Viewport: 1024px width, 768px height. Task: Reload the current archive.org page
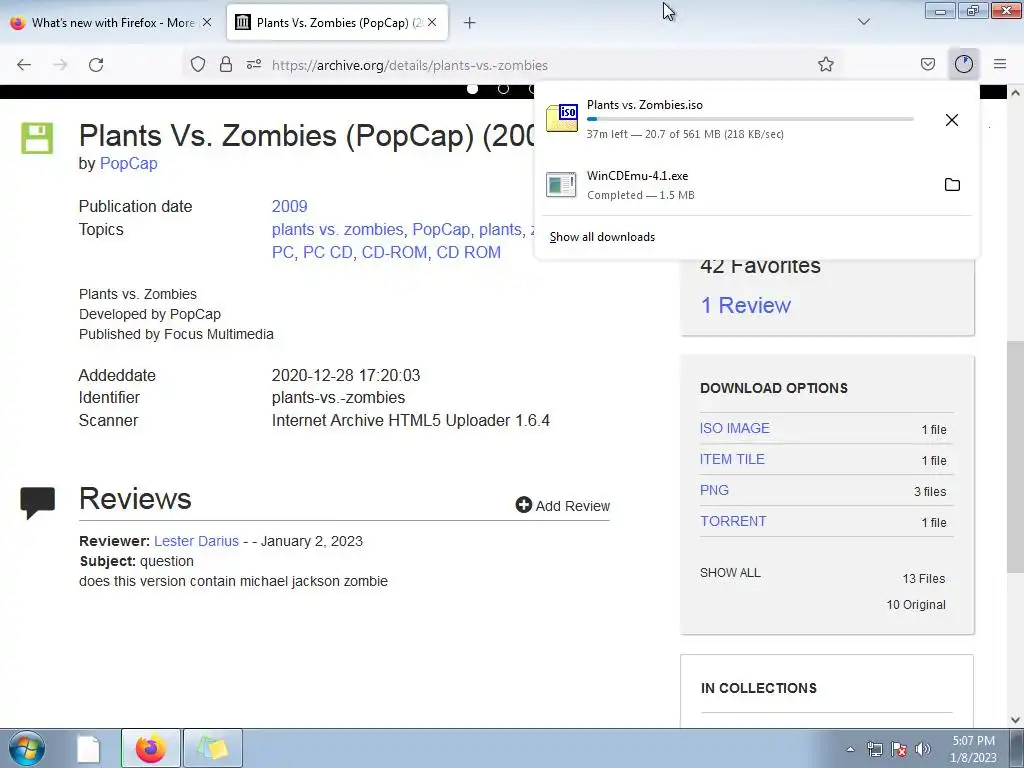pyautogui.click(x=96, y=65)
